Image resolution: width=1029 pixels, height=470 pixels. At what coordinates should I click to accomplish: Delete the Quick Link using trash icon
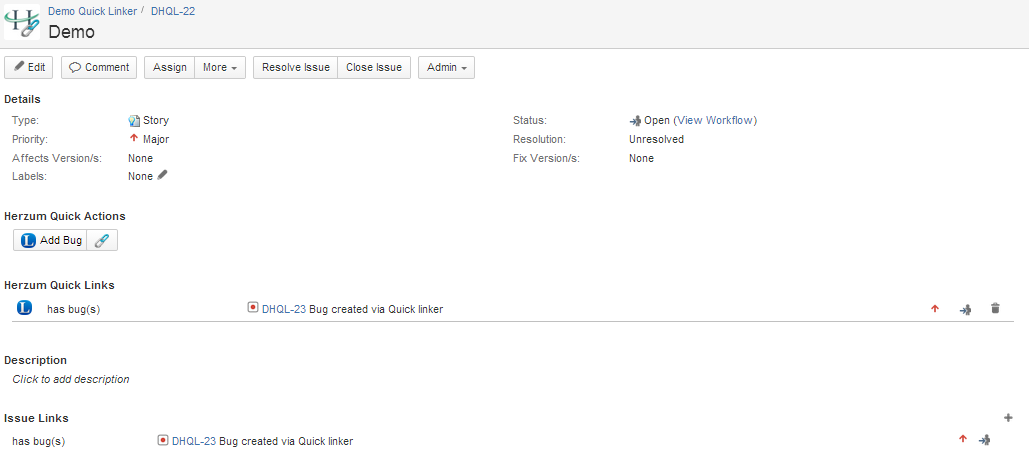(x=995, y=309)
